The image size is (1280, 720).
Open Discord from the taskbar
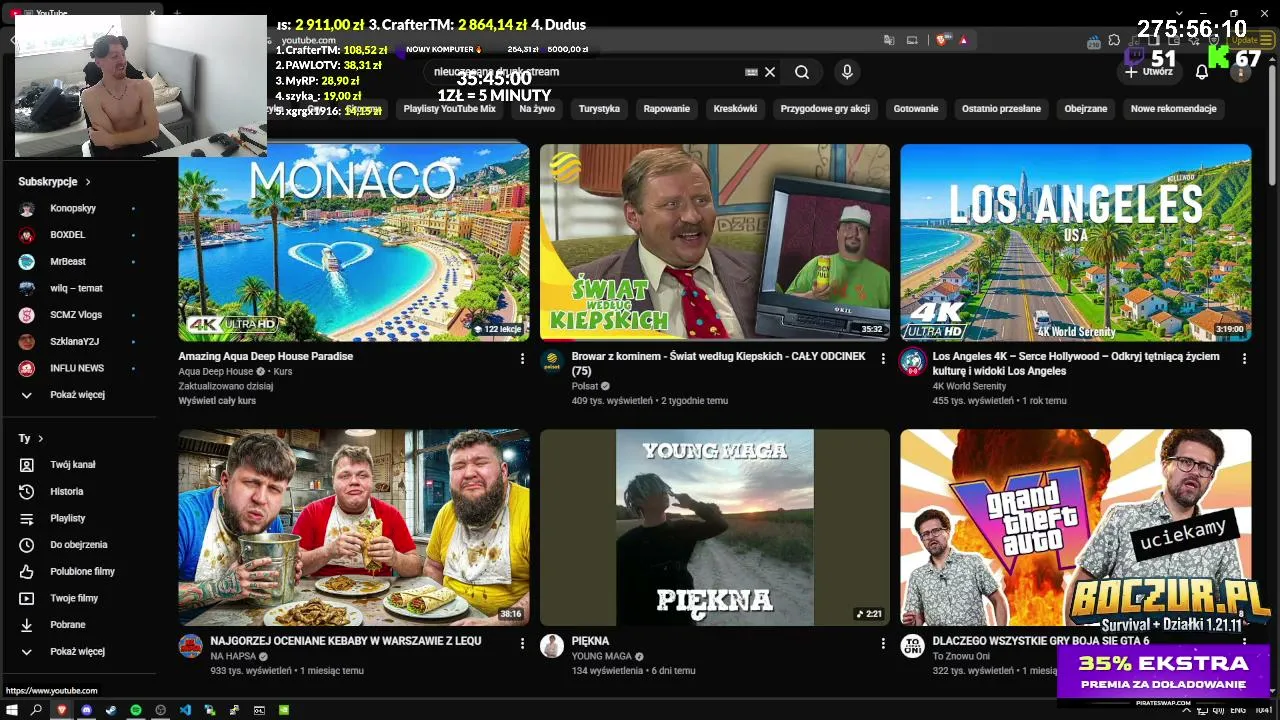point(86,710)
